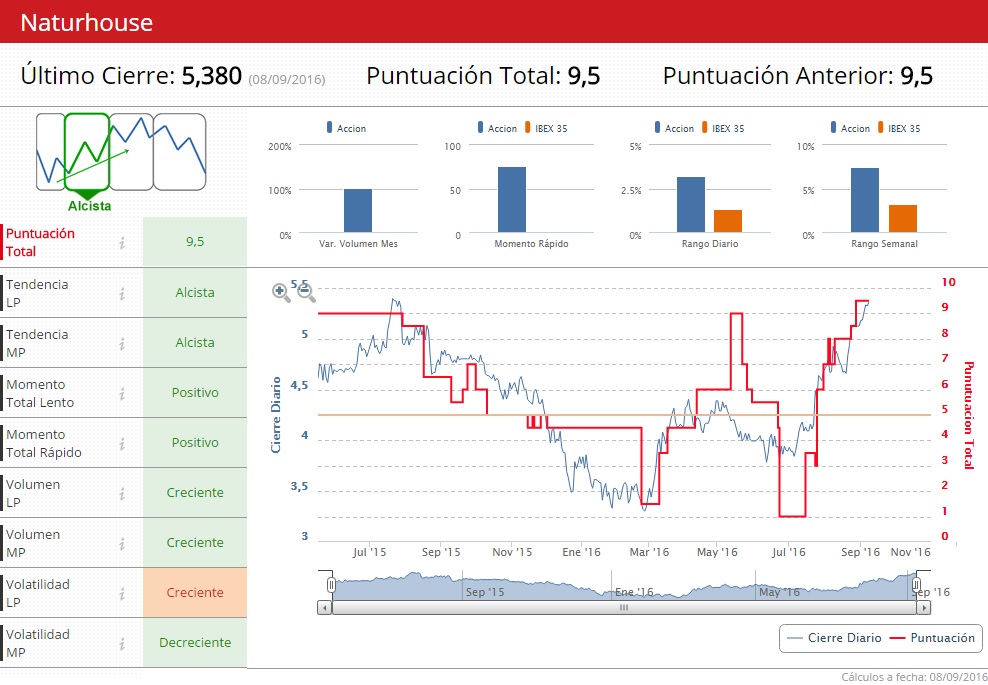Click the Último Cierre value 5,380

click(212, 76)
